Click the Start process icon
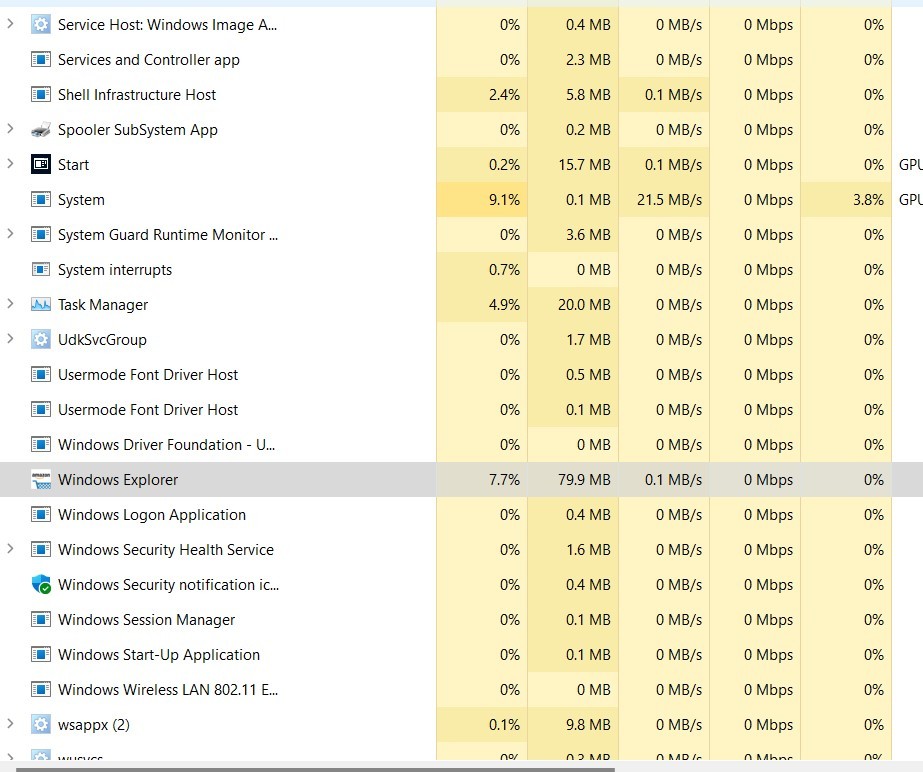 41,164
